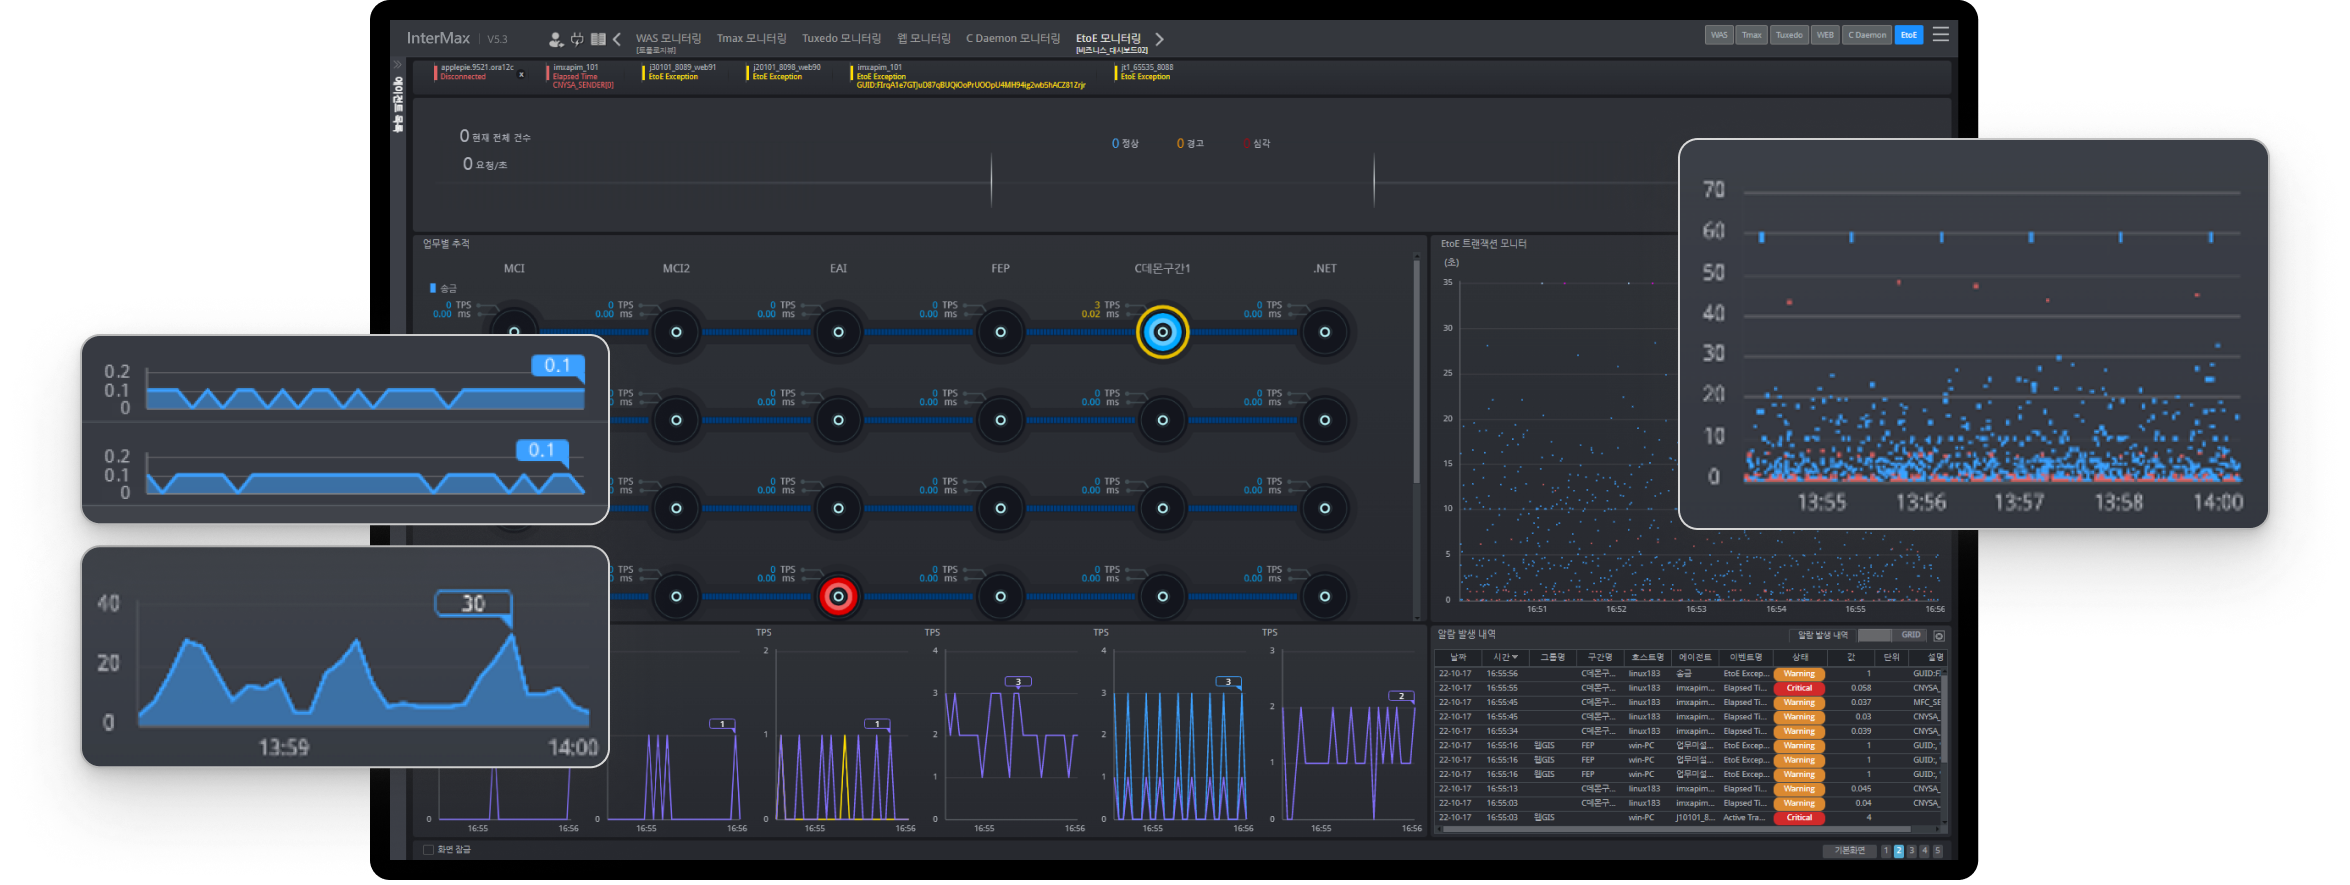2350x885 pixels.
Task: Flip the alarm history to GRID switch
Action: (1891, 636)
